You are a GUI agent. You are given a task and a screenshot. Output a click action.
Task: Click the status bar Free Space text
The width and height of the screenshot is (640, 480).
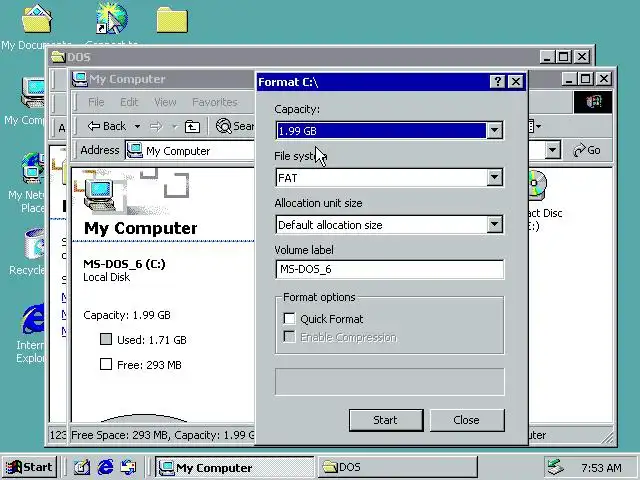(162, 435)
